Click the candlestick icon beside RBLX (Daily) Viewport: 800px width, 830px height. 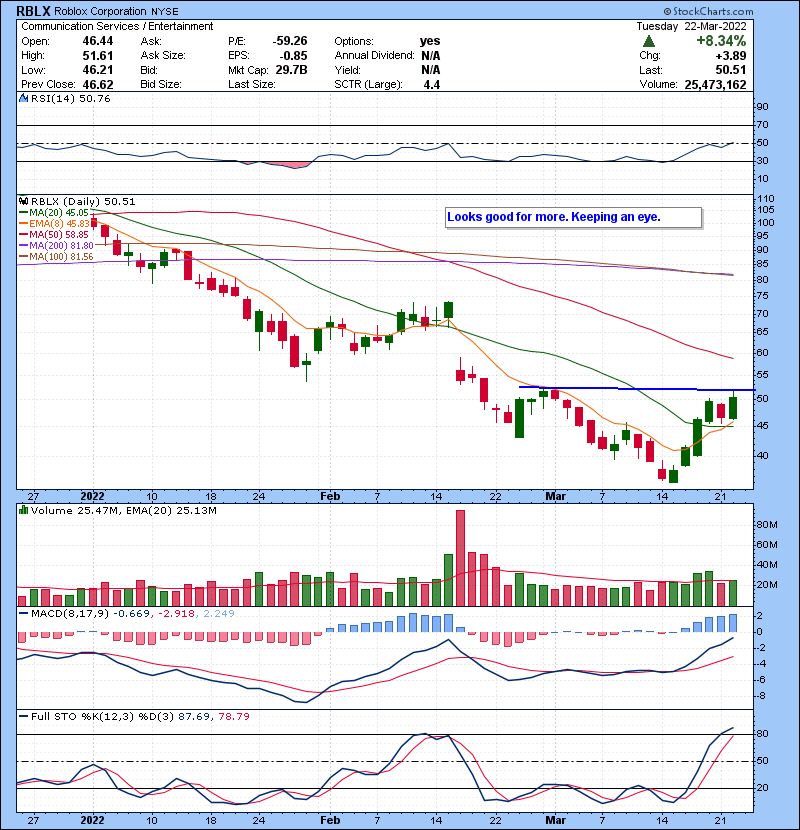click(x=23, y=202)
